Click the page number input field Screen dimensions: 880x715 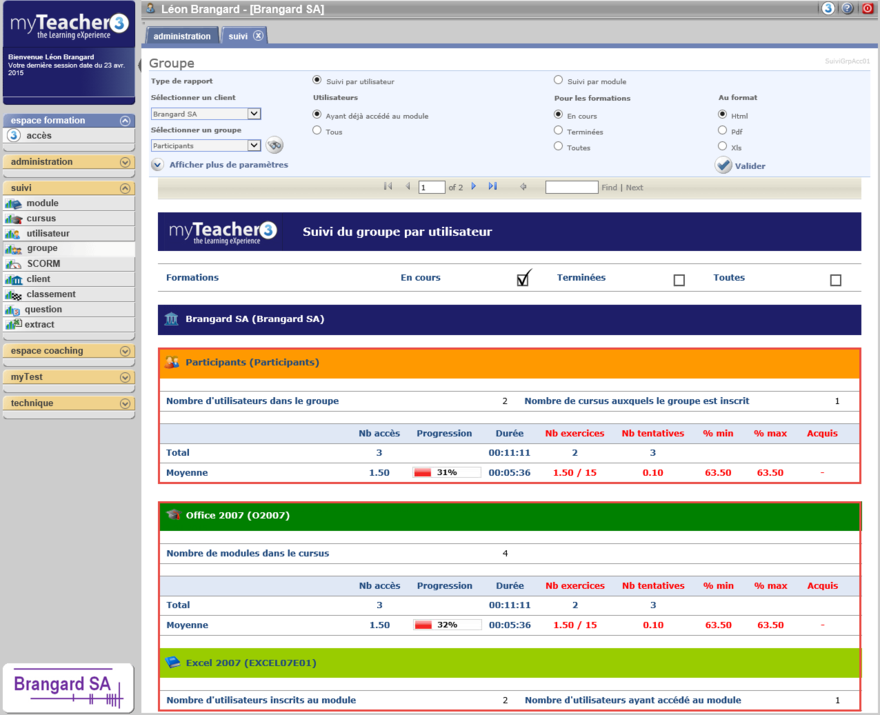(x=432, y=188)
